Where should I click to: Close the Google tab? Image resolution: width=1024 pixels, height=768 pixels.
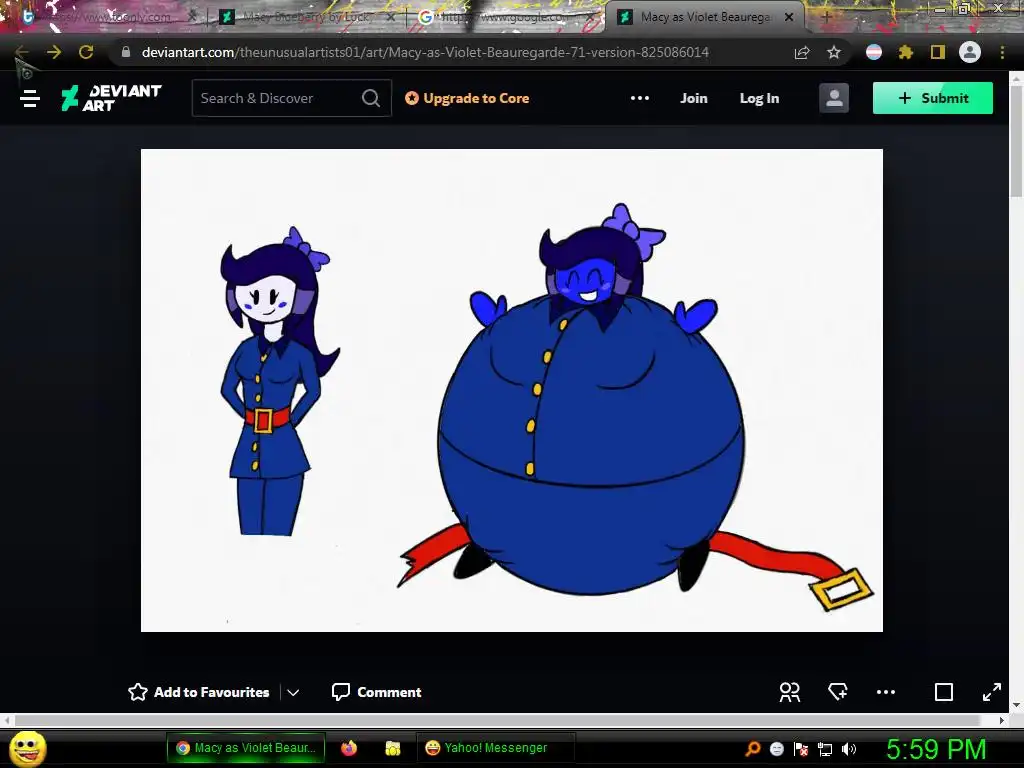pyautogui.click(x=589, y=17)
